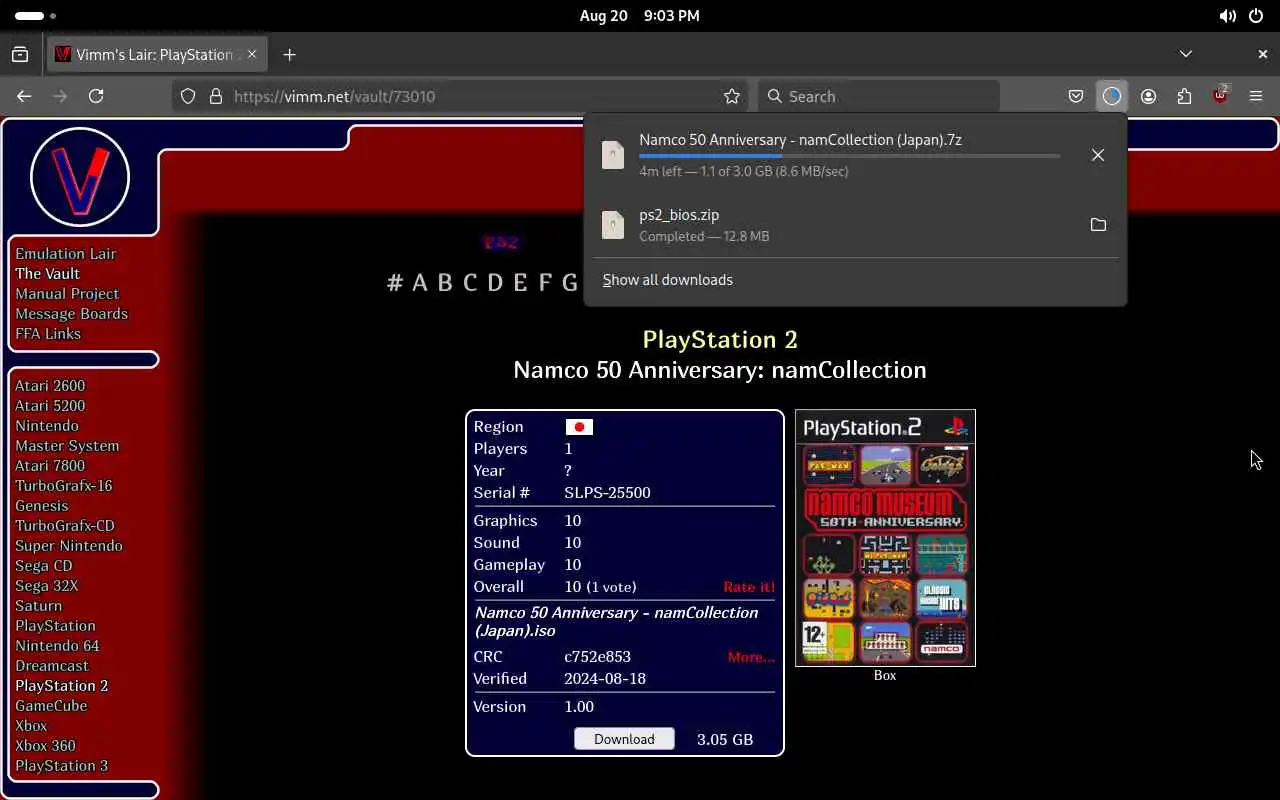Open the Activities overview button
Screen dimensions: 1280x800
click(x=36, y=16)
